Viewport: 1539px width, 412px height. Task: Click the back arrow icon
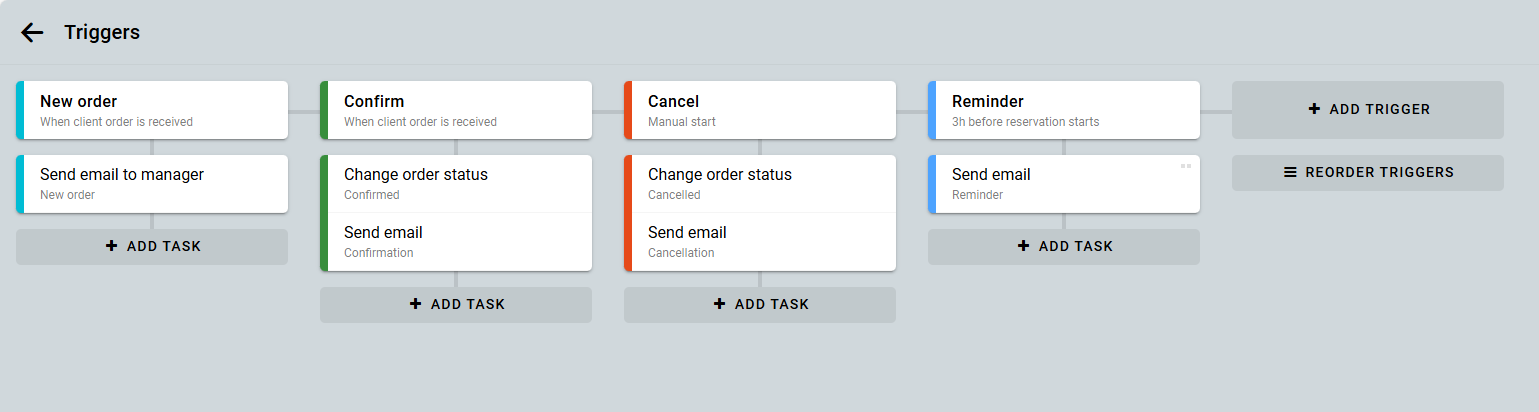32,32
